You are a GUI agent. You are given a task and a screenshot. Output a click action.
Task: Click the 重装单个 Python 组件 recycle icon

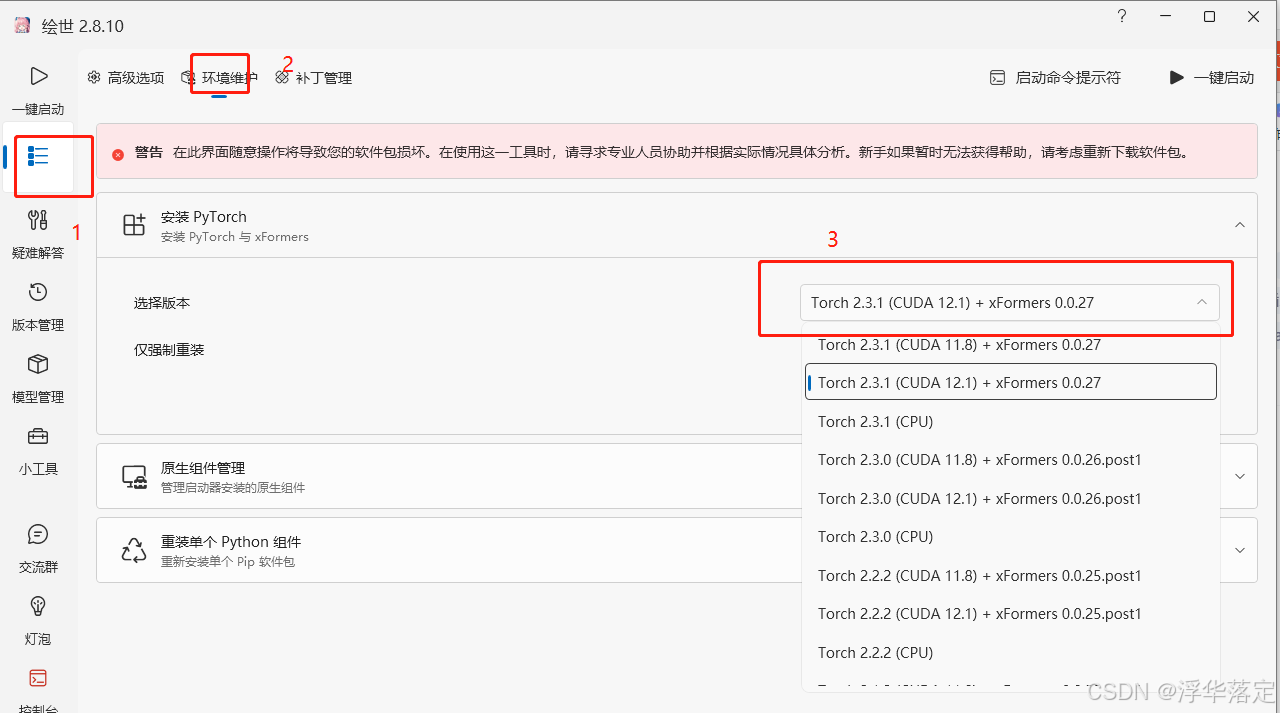(x=134, y=550)
